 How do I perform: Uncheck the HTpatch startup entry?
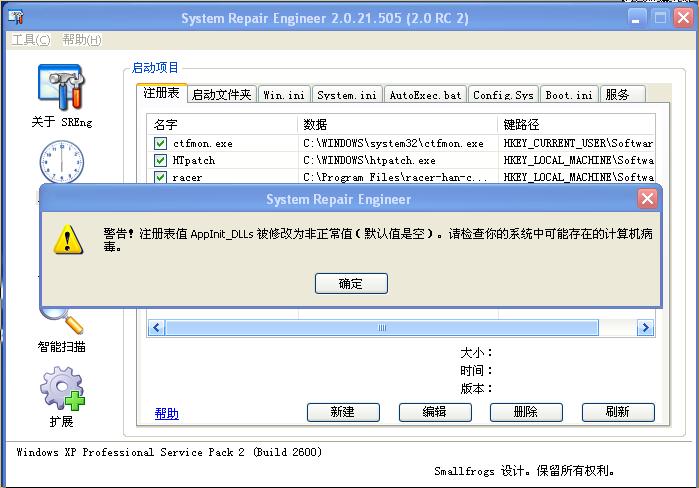(160, 160)
